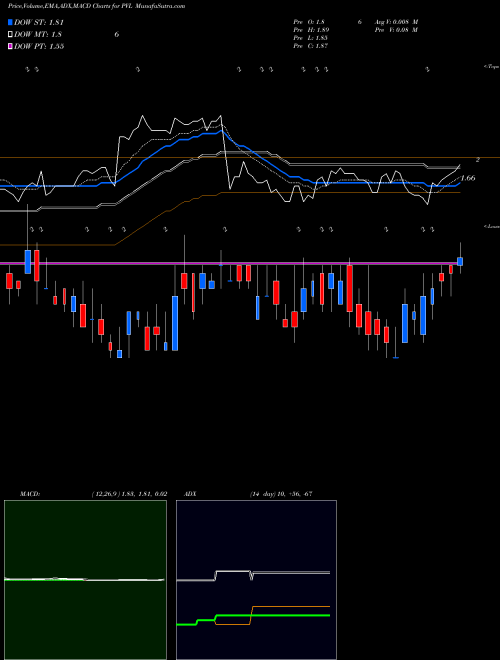500x660 pixels.
Task: Click the 'Avg V: 0.008 M' volume text
Action: 396,22
